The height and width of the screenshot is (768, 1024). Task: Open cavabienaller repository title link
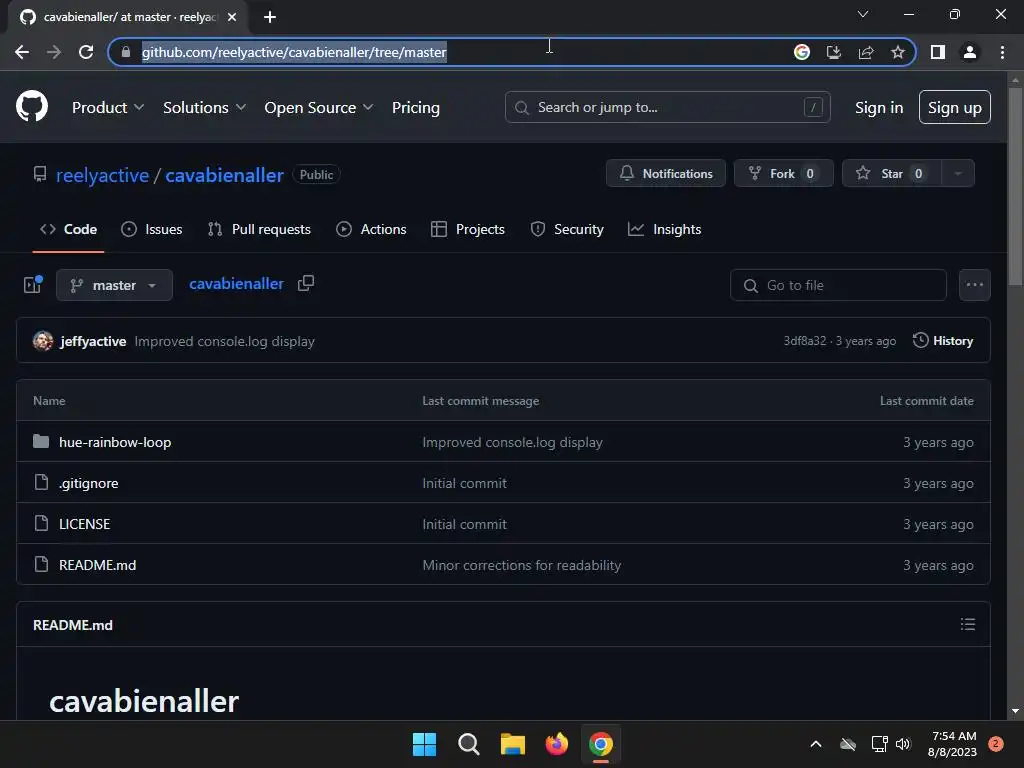[x=224, y=175]
